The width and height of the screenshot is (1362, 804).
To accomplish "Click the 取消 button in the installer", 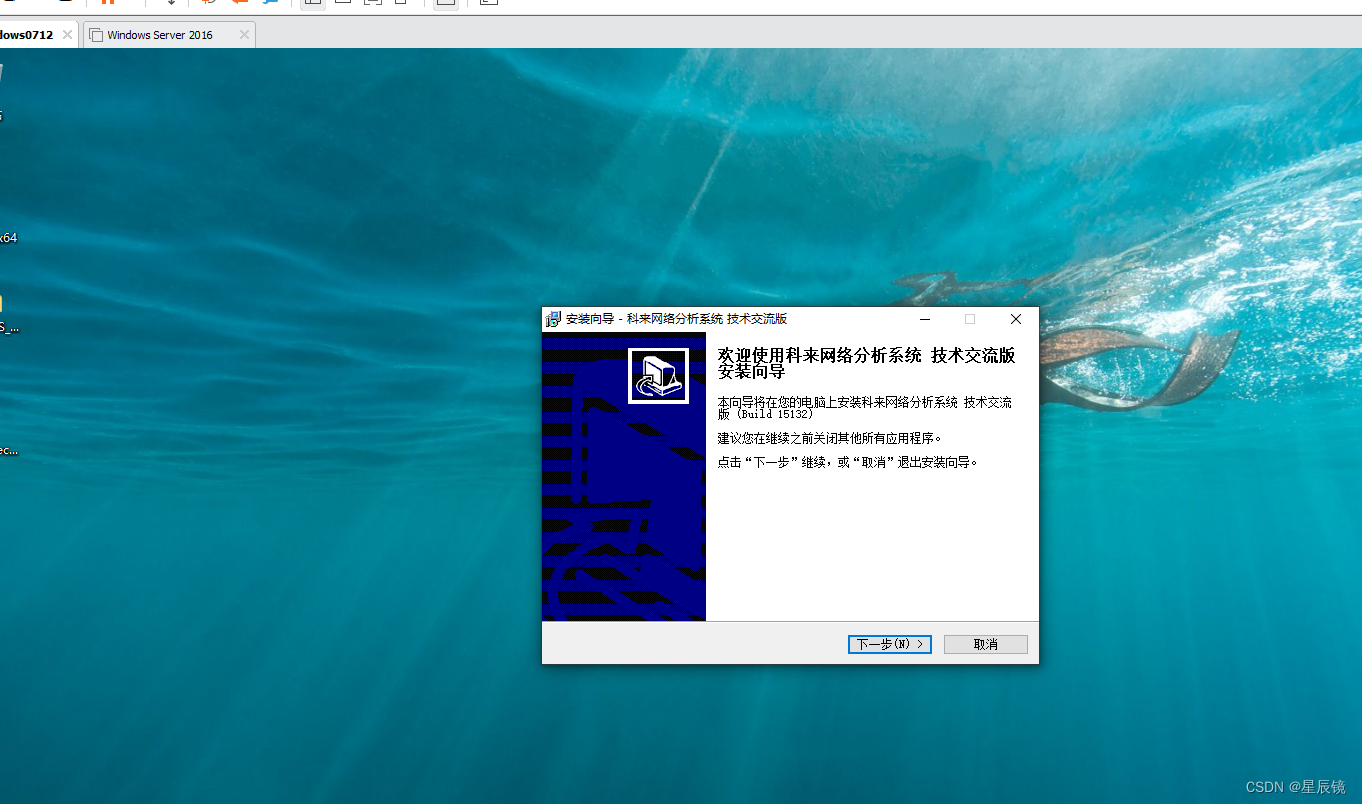I will [985, 645].
